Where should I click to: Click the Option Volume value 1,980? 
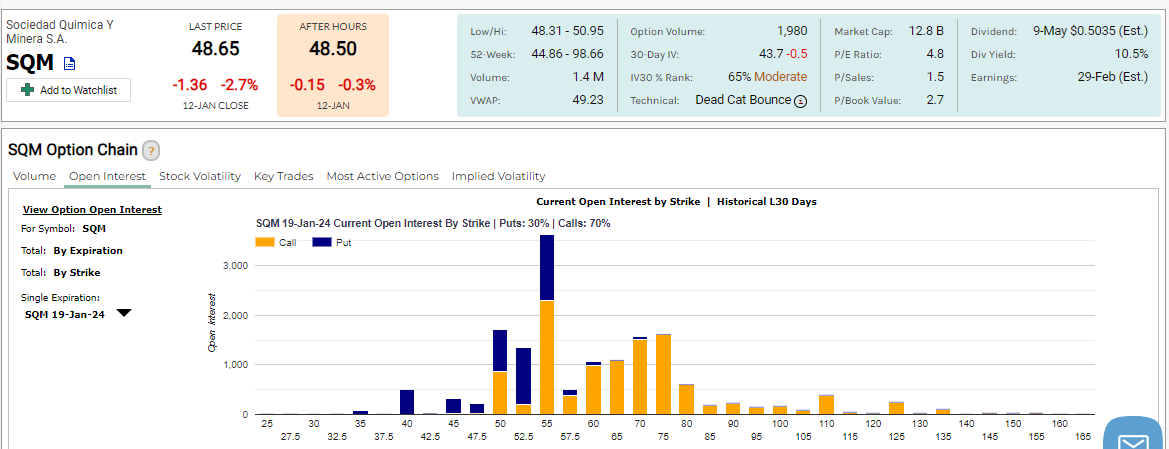792,32
